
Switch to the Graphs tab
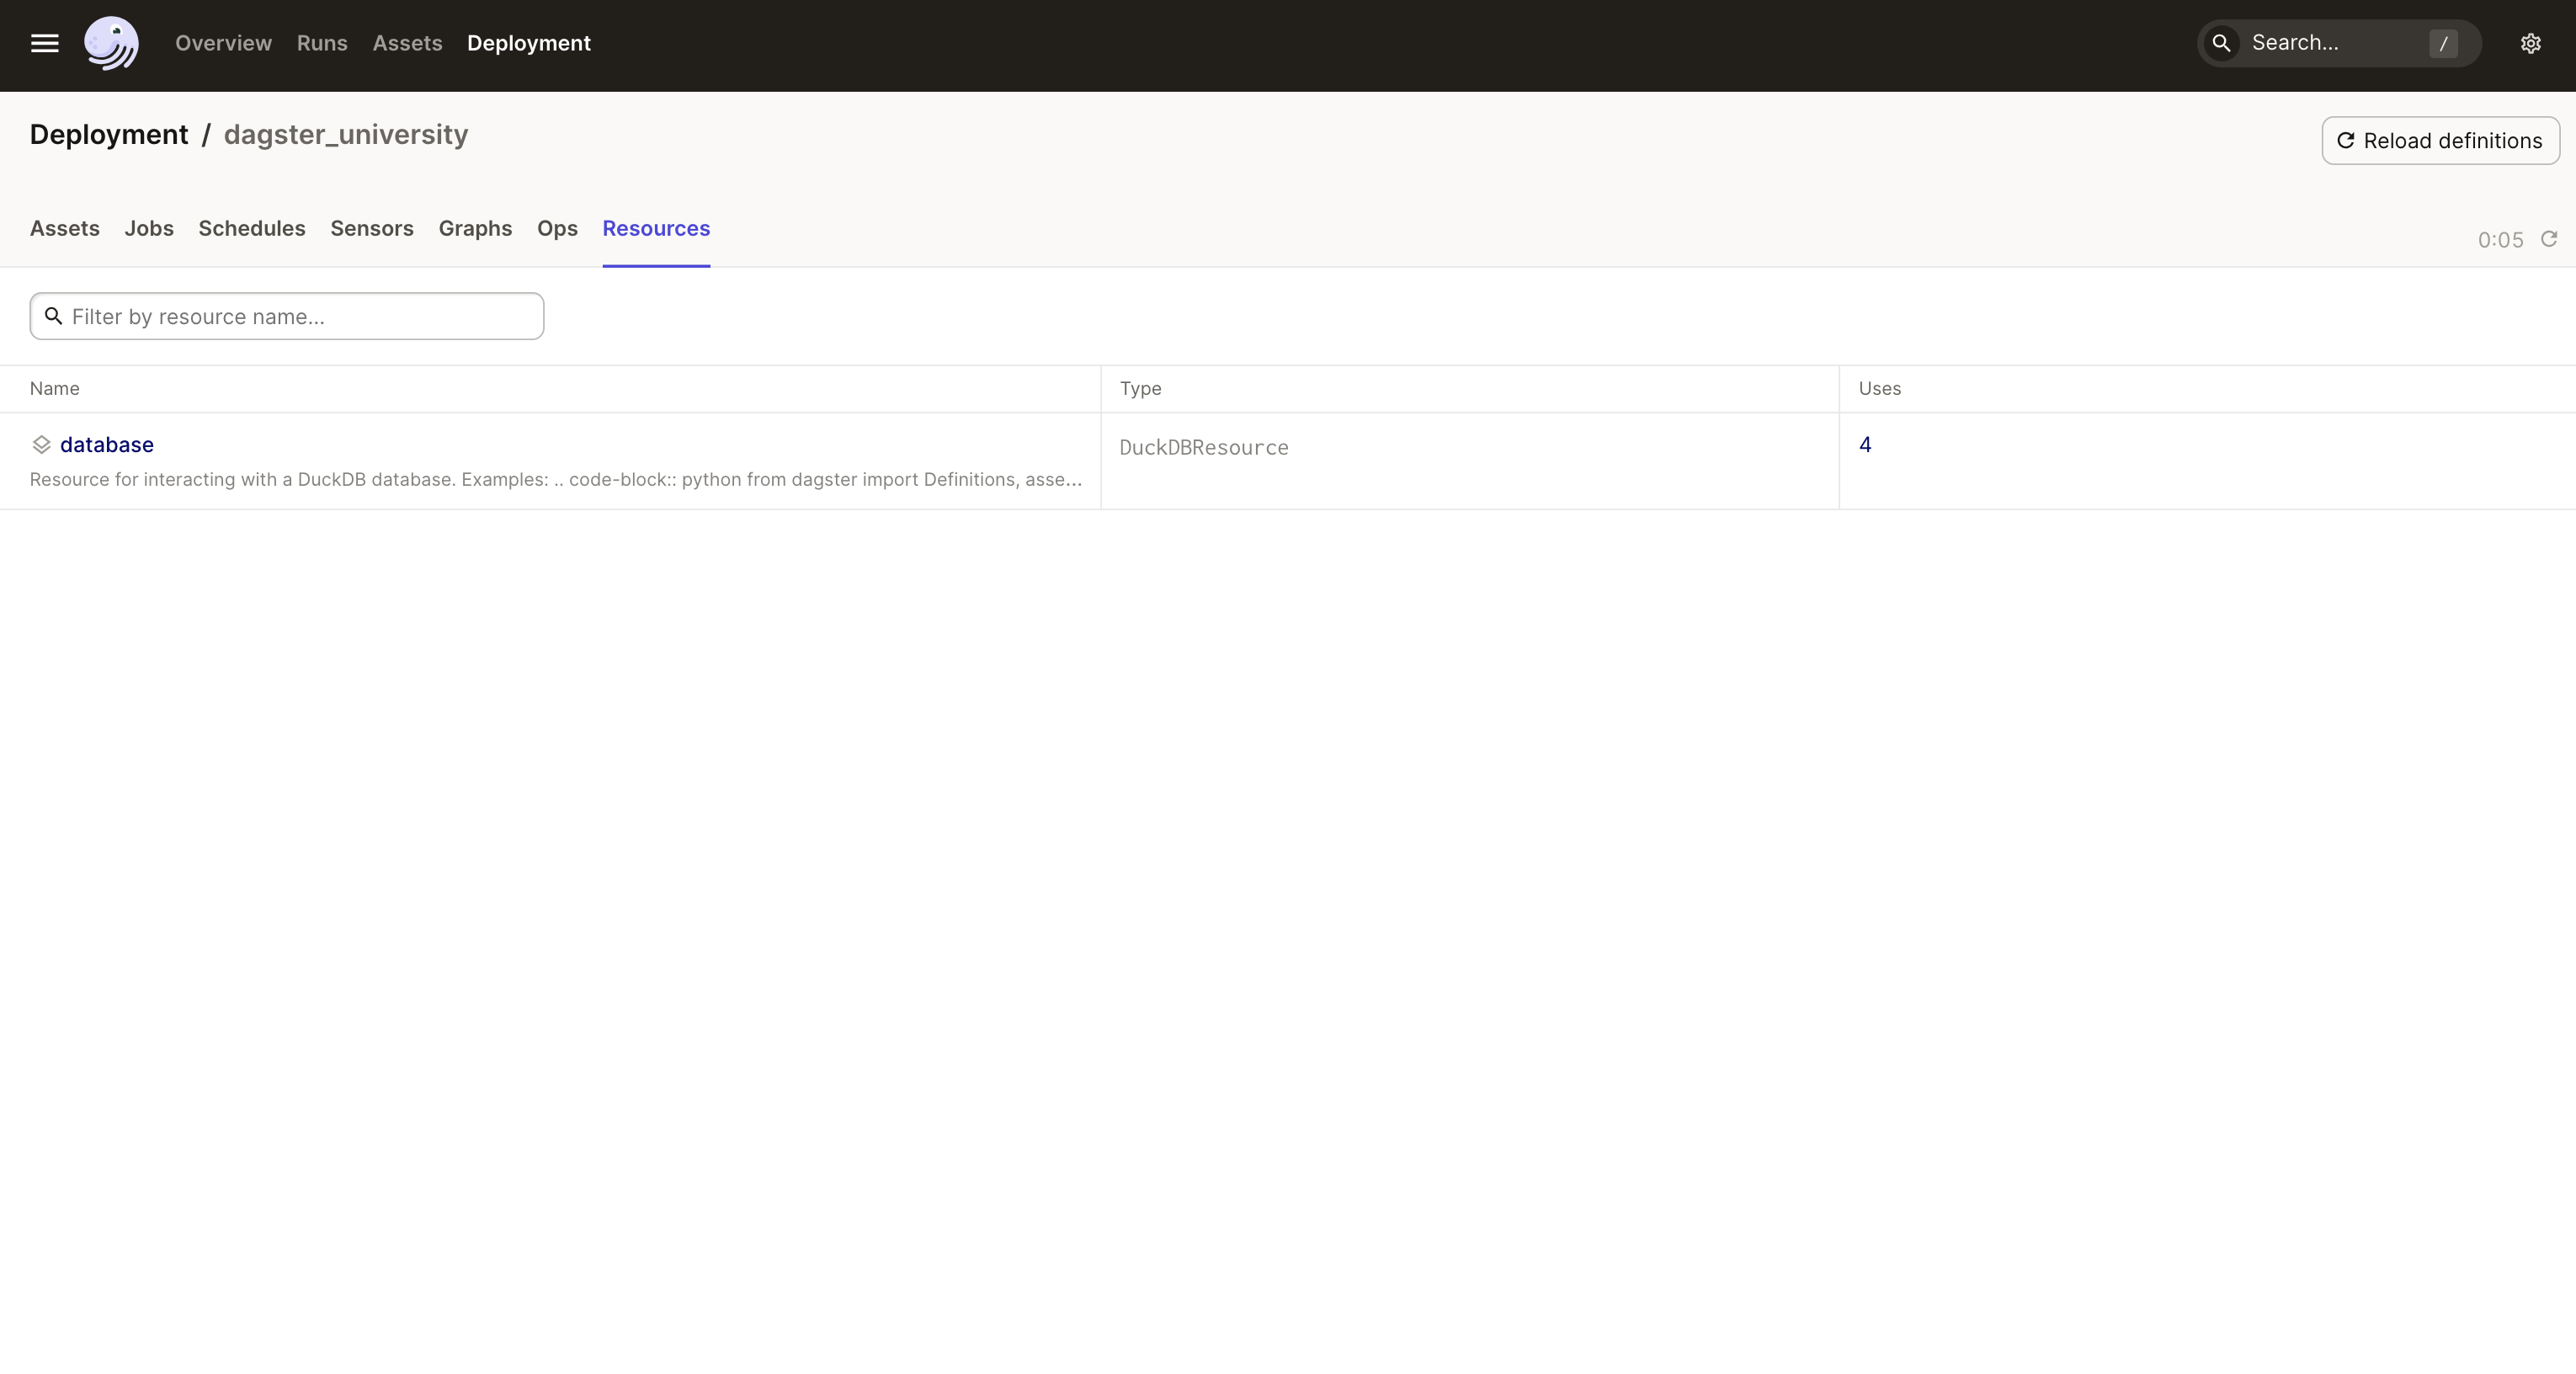click(475, 228)
